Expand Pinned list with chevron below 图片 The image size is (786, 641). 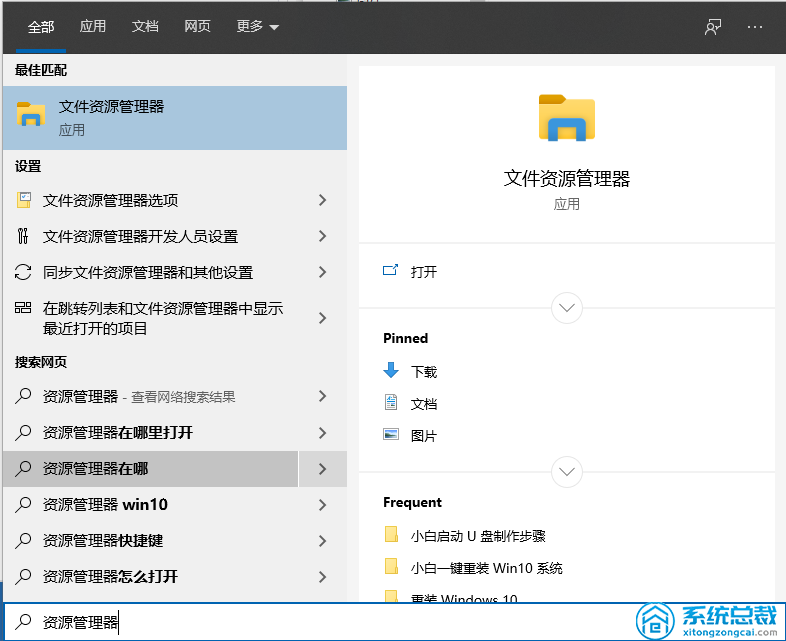tap(566, 472)
